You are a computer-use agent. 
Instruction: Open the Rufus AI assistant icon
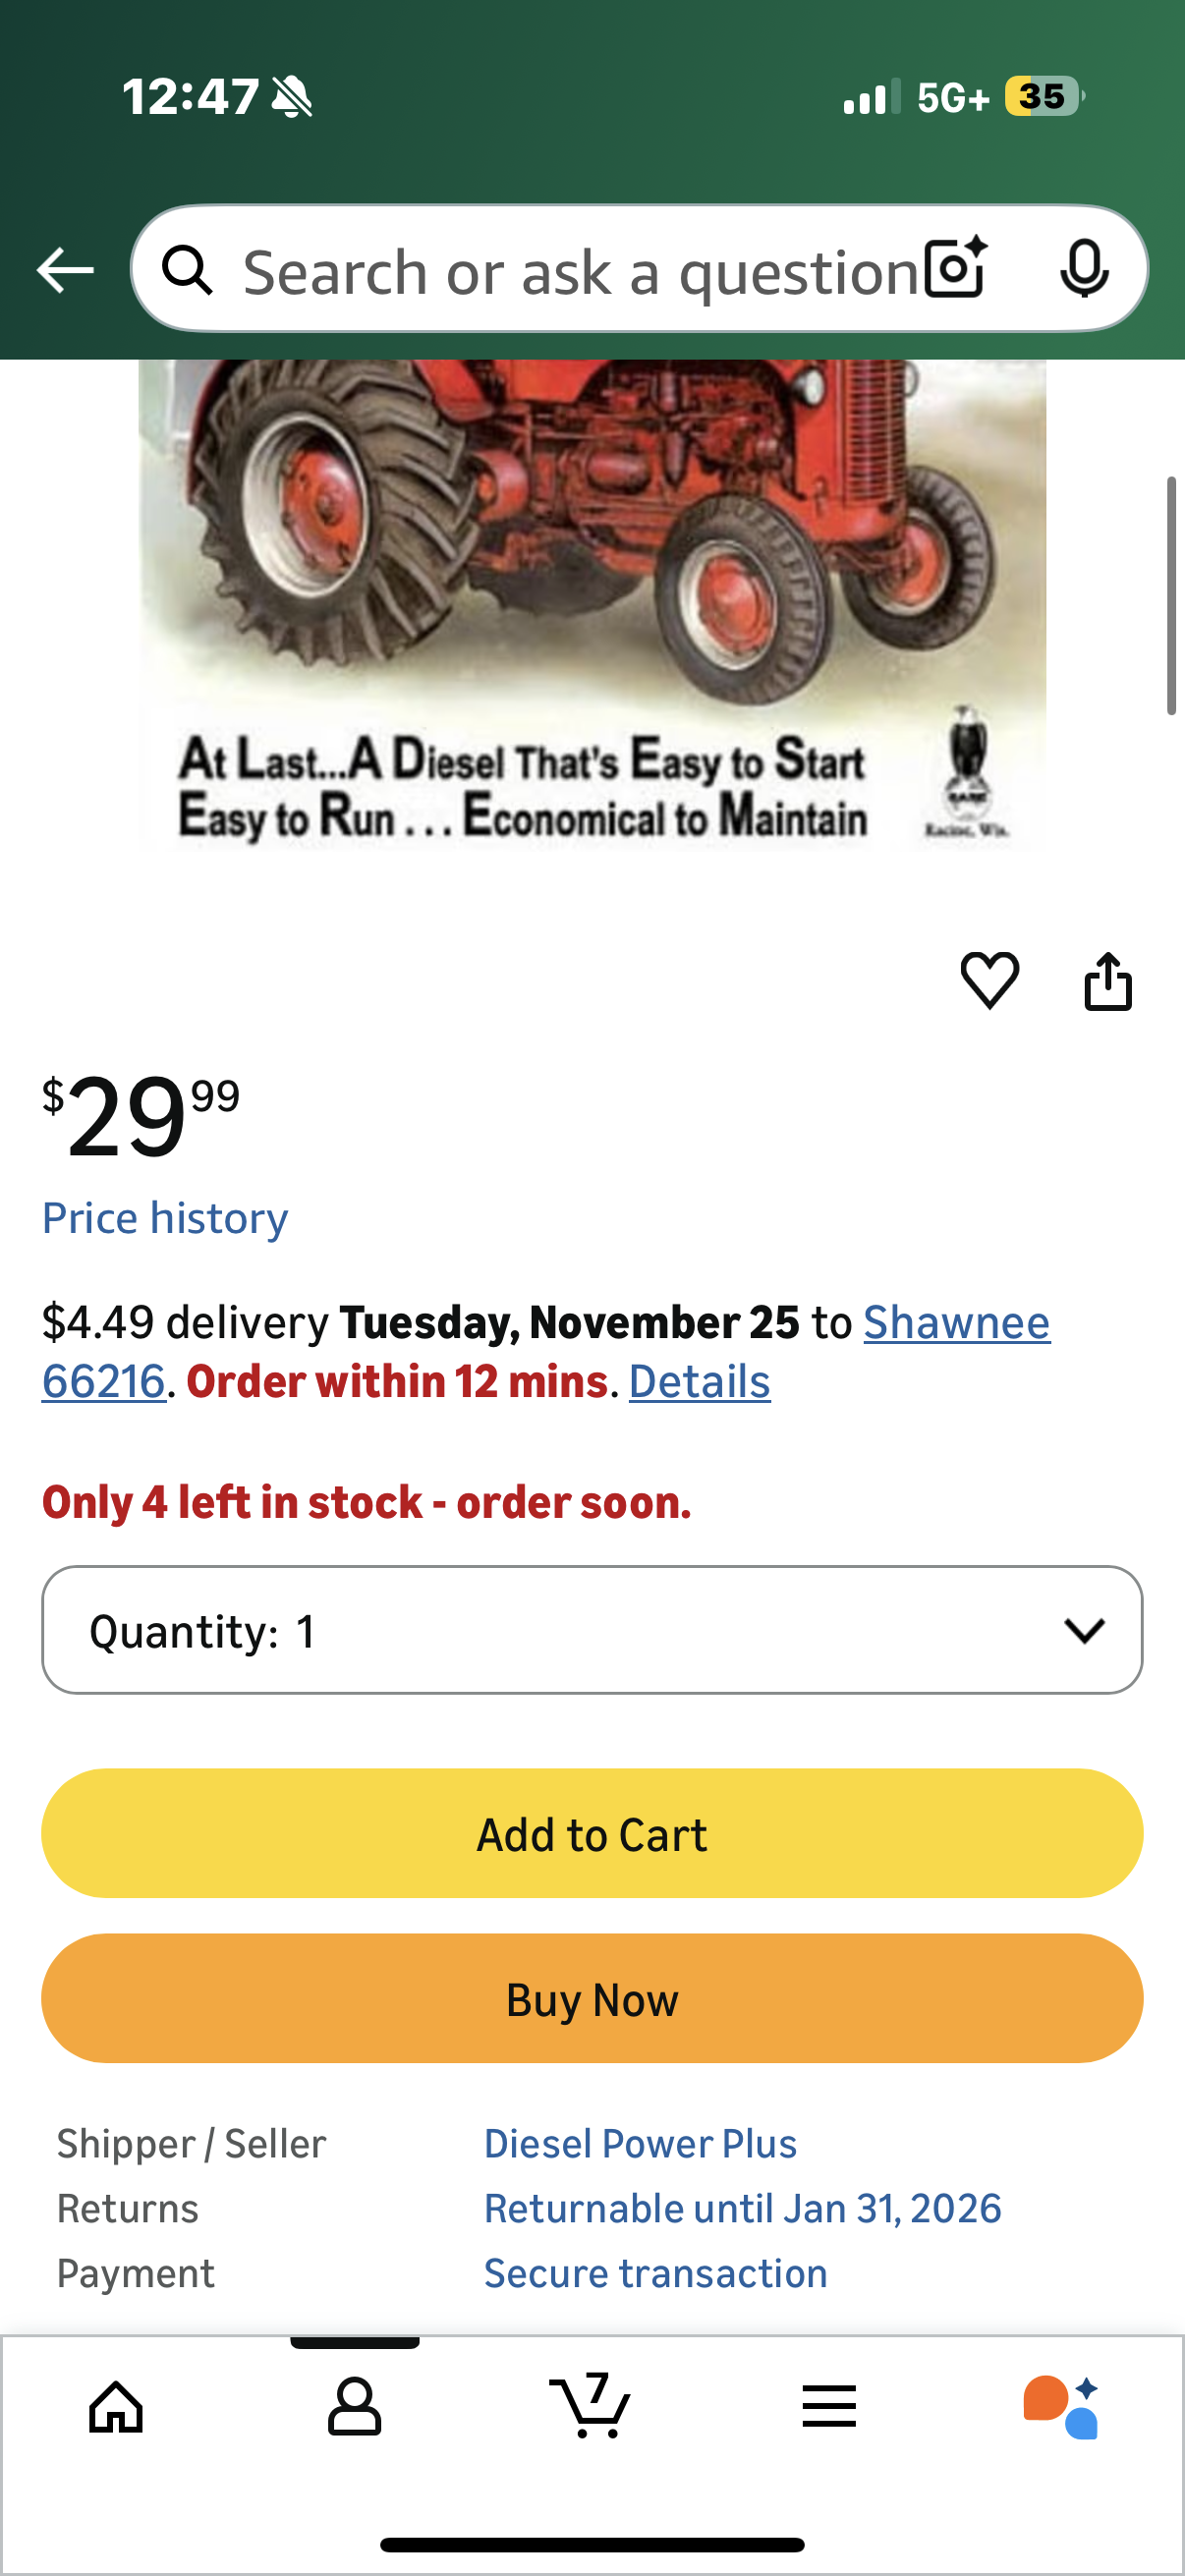pyautogui.click(x=1061, y=2406)
